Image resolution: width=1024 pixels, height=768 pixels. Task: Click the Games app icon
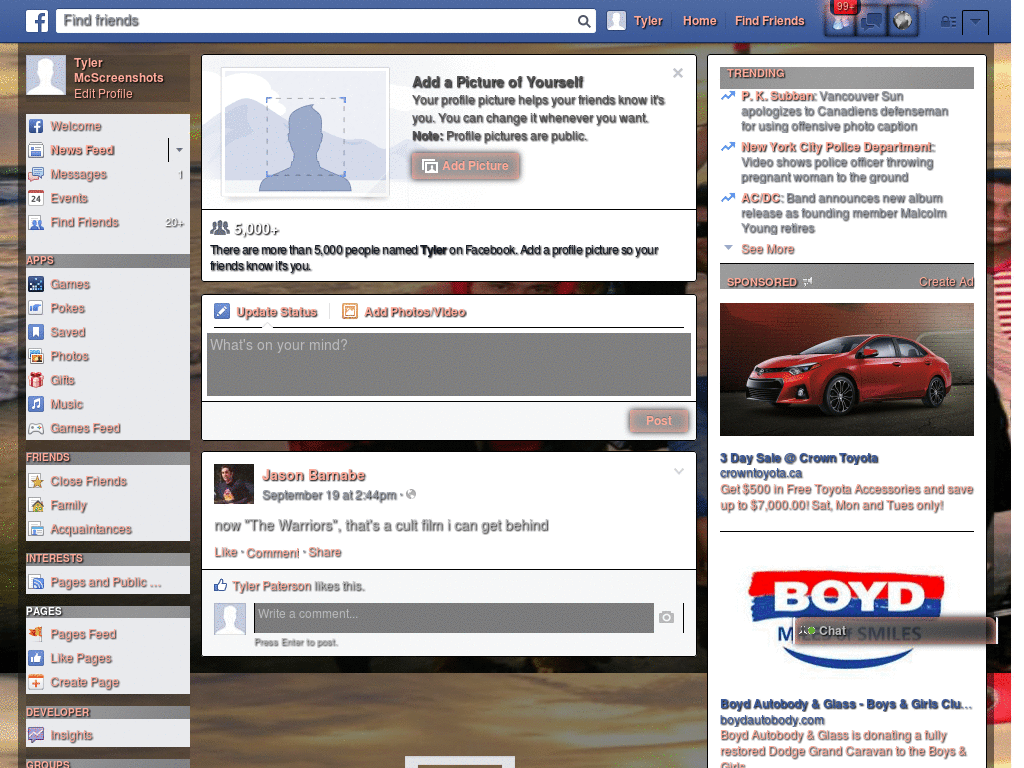[x=36, y=284]
